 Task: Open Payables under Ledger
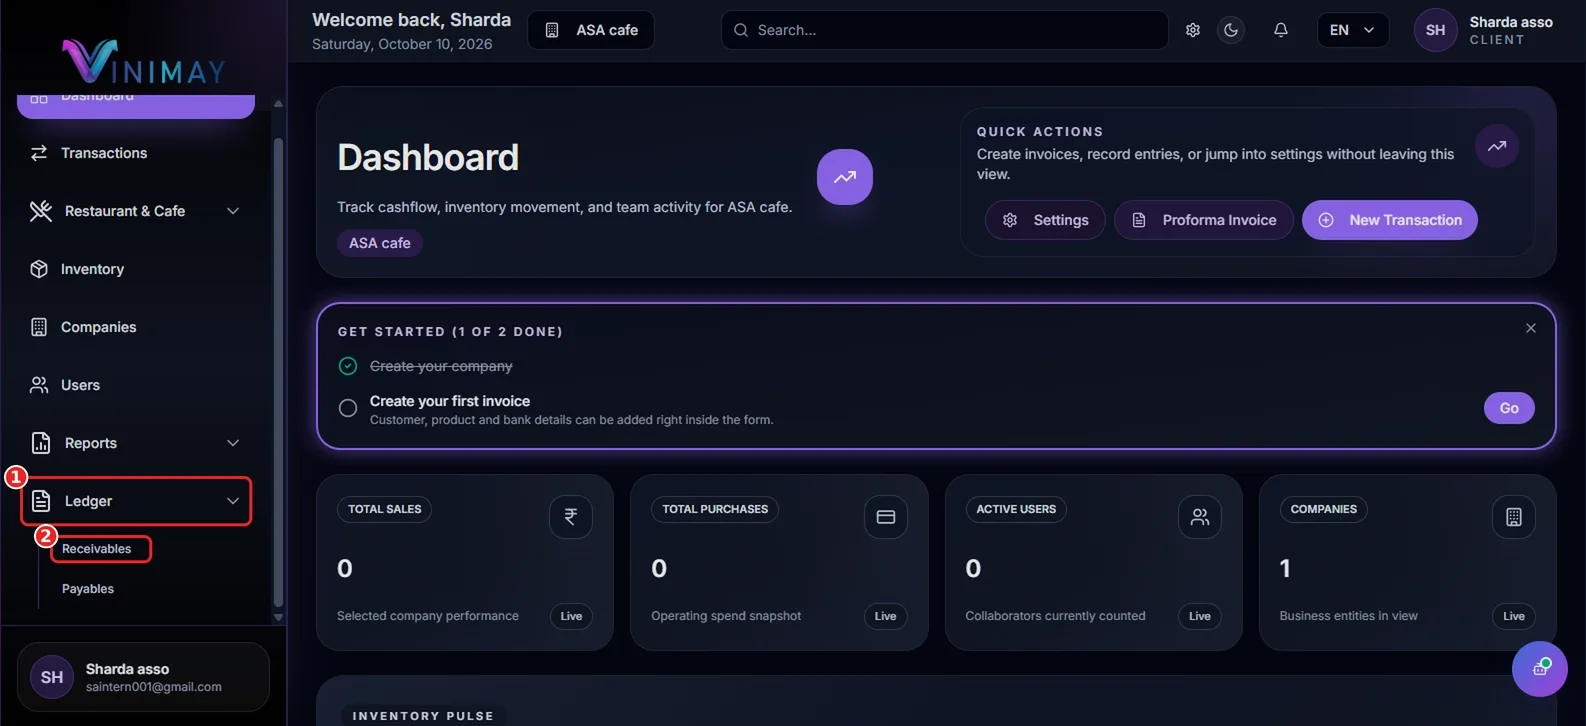pos(88,589)
